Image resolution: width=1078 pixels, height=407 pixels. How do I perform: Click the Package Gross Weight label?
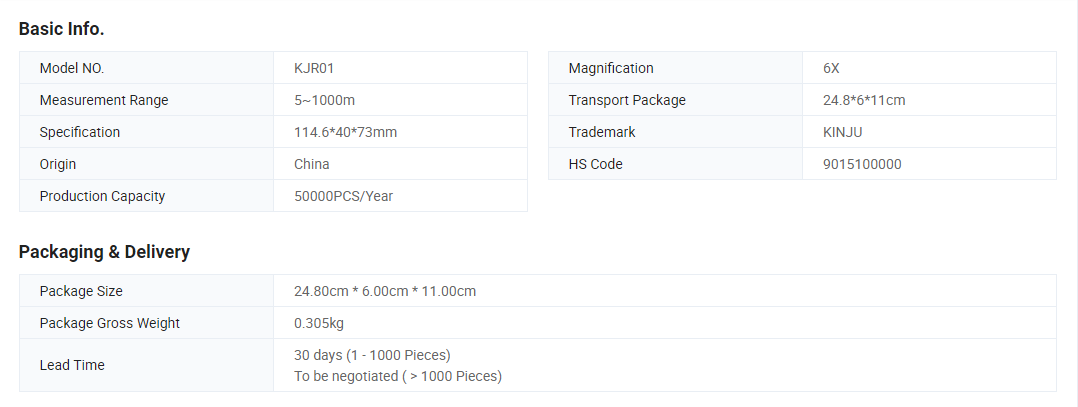[110, 323]
